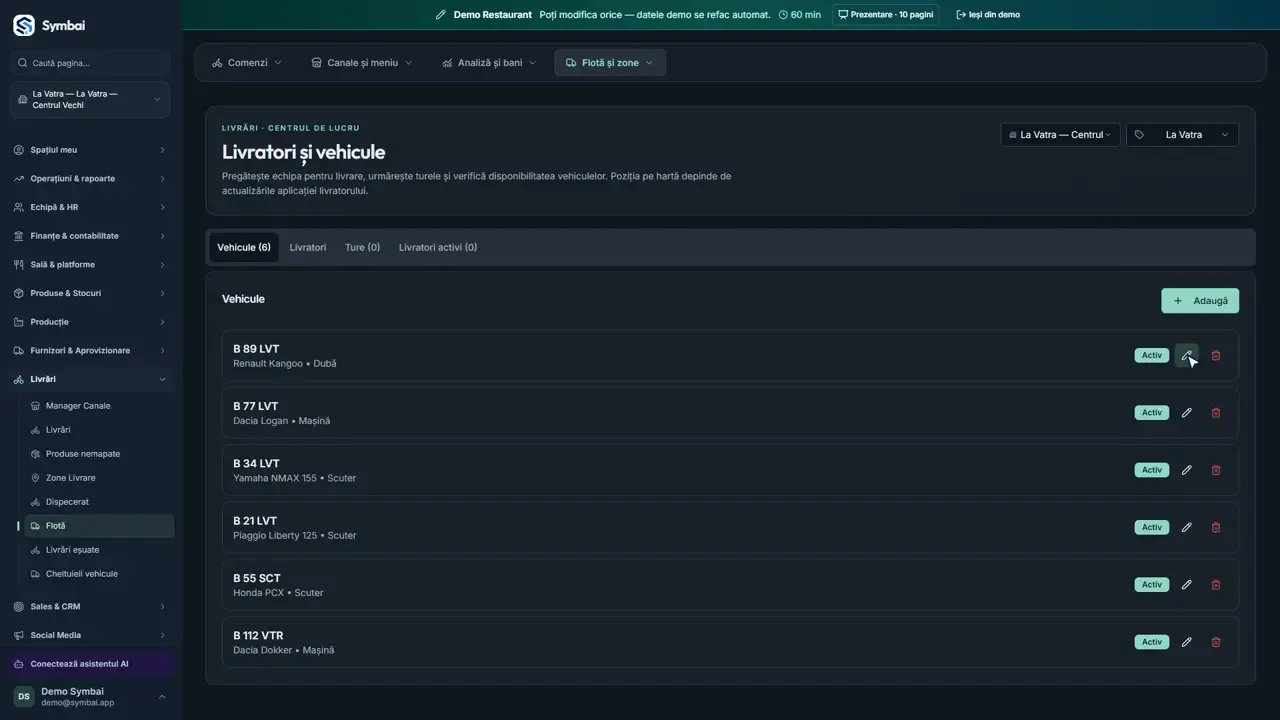Click the Symbai logo icon
1280x720 pixels.
click(24, 25)
